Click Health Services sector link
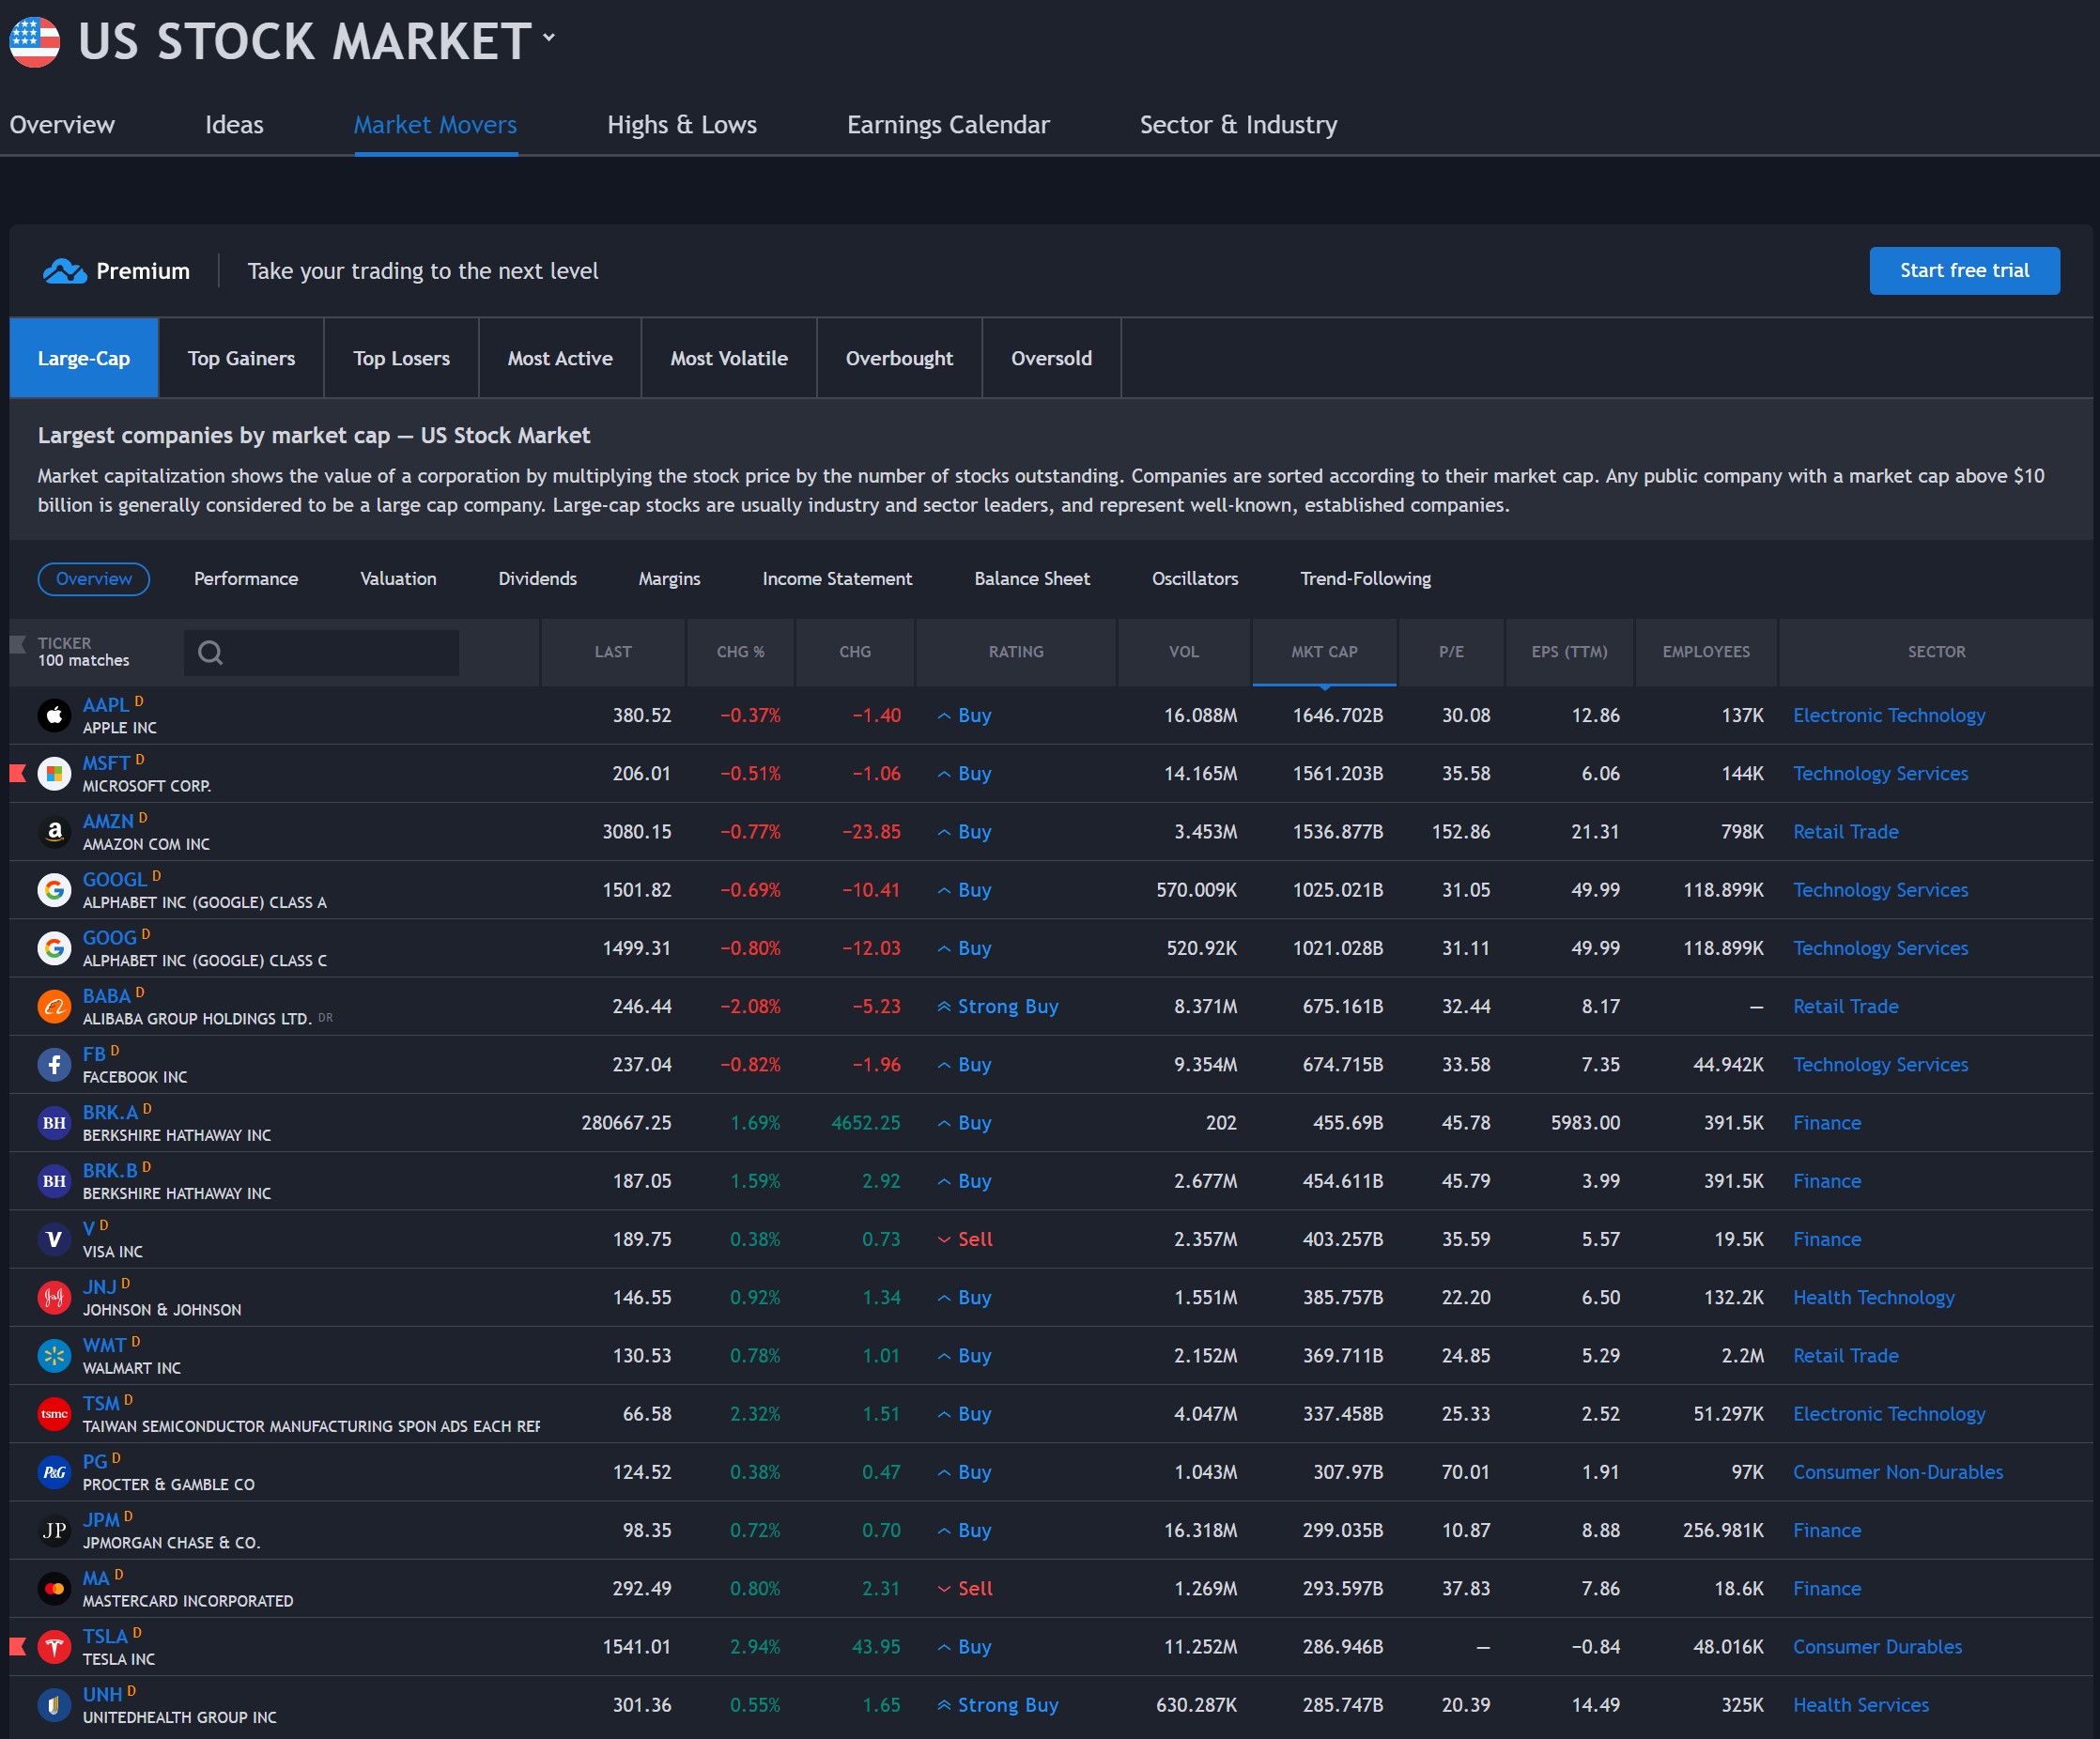Screen dimensions: 2100x1739 (x=1860, y=1704)
